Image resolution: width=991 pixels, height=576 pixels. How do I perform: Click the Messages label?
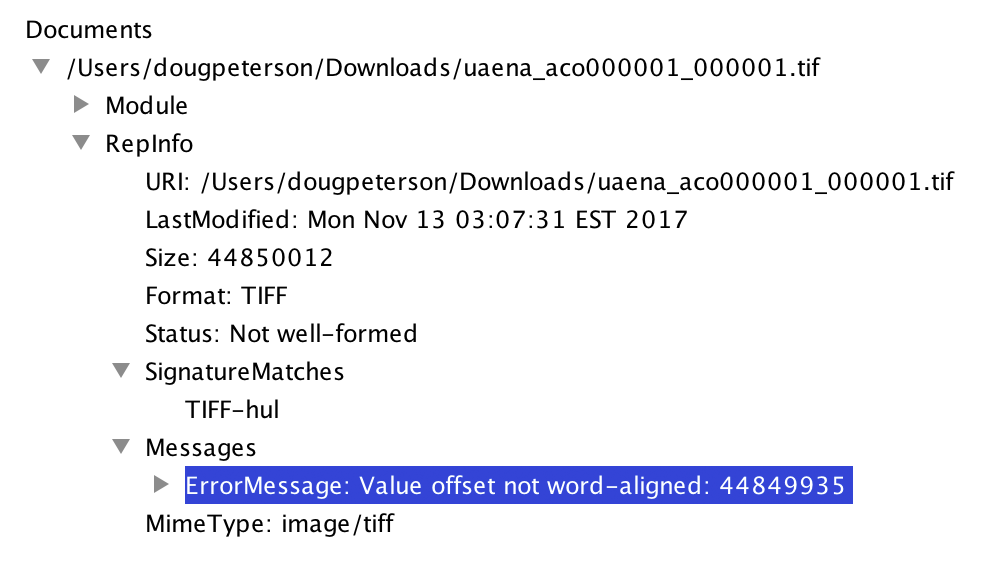click(200, 447)
